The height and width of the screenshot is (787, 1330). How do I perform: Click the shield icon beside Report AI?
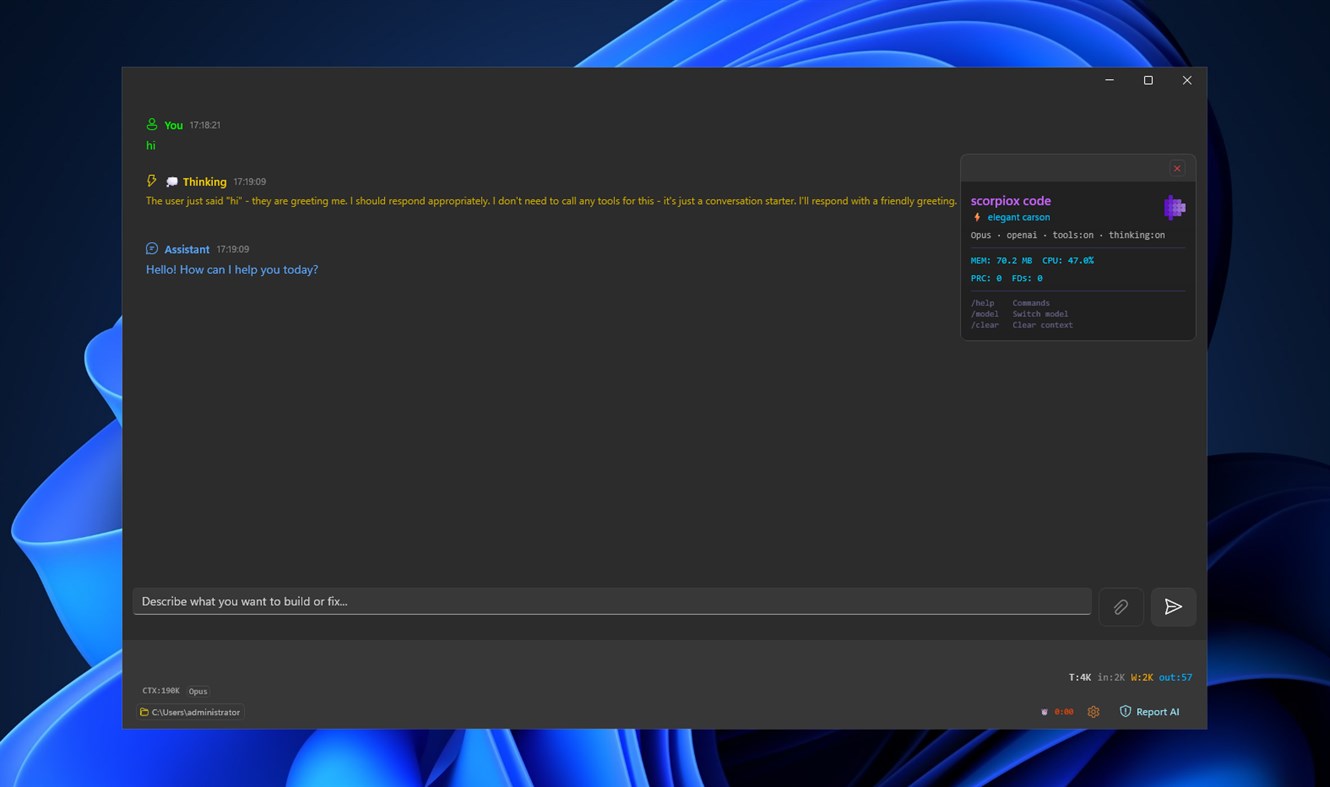(x=1125, y=712)
